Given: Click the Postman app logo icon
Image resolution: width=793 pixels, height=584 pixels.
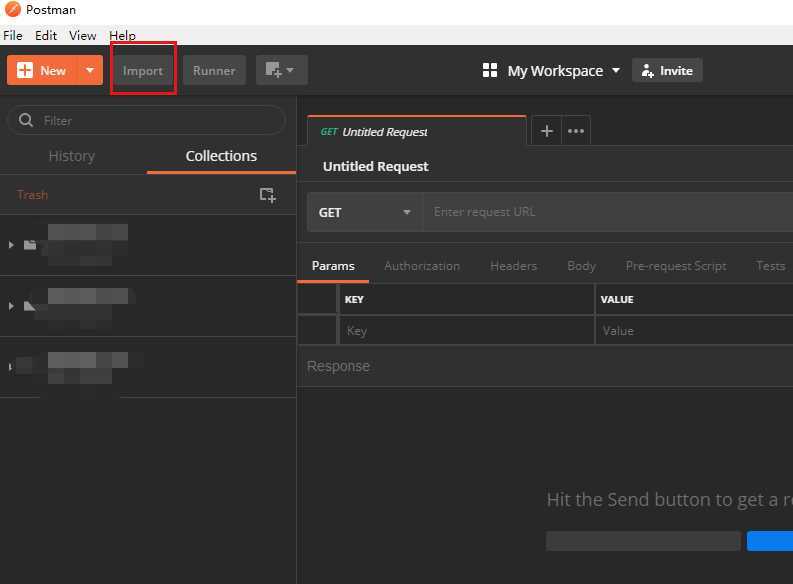Looking at the screenshot, I should click(x=12, y=9).
